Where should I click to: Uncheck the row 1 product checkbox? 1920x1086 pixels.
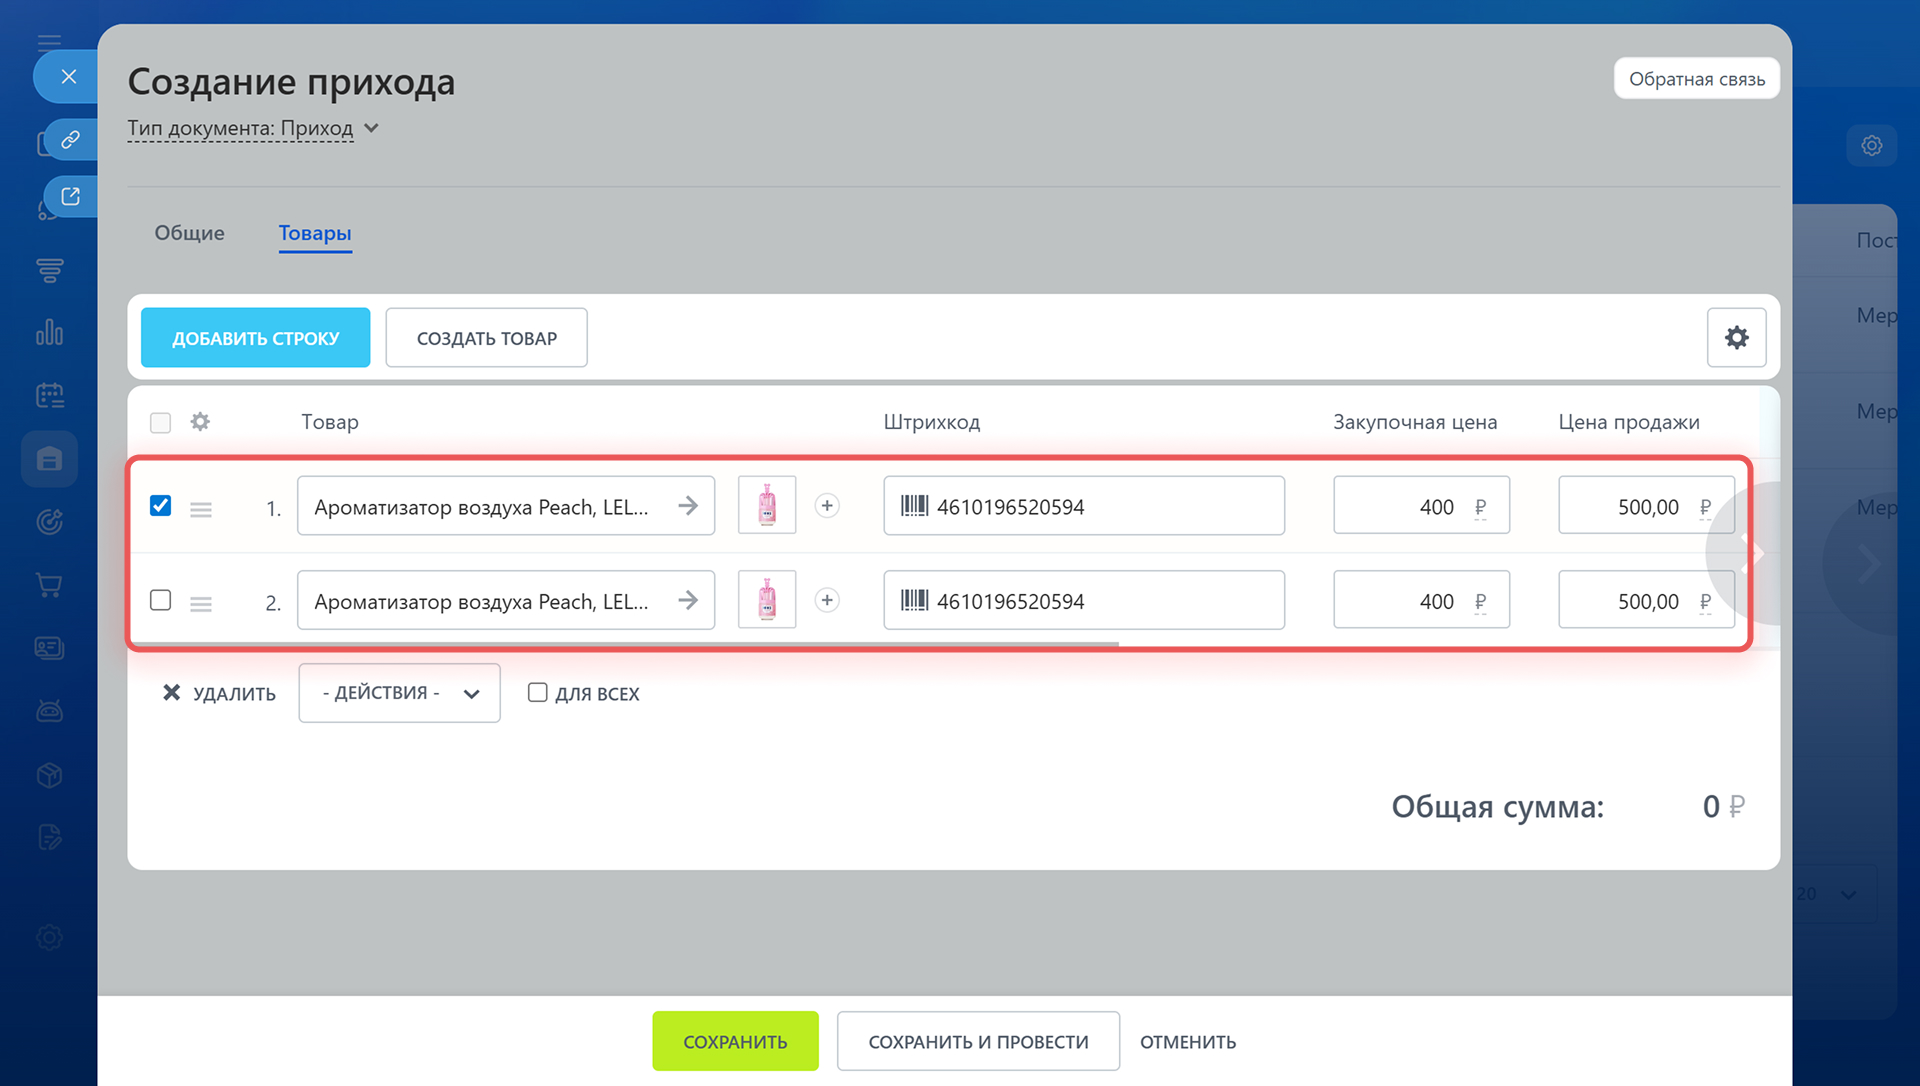coord(160,506)
